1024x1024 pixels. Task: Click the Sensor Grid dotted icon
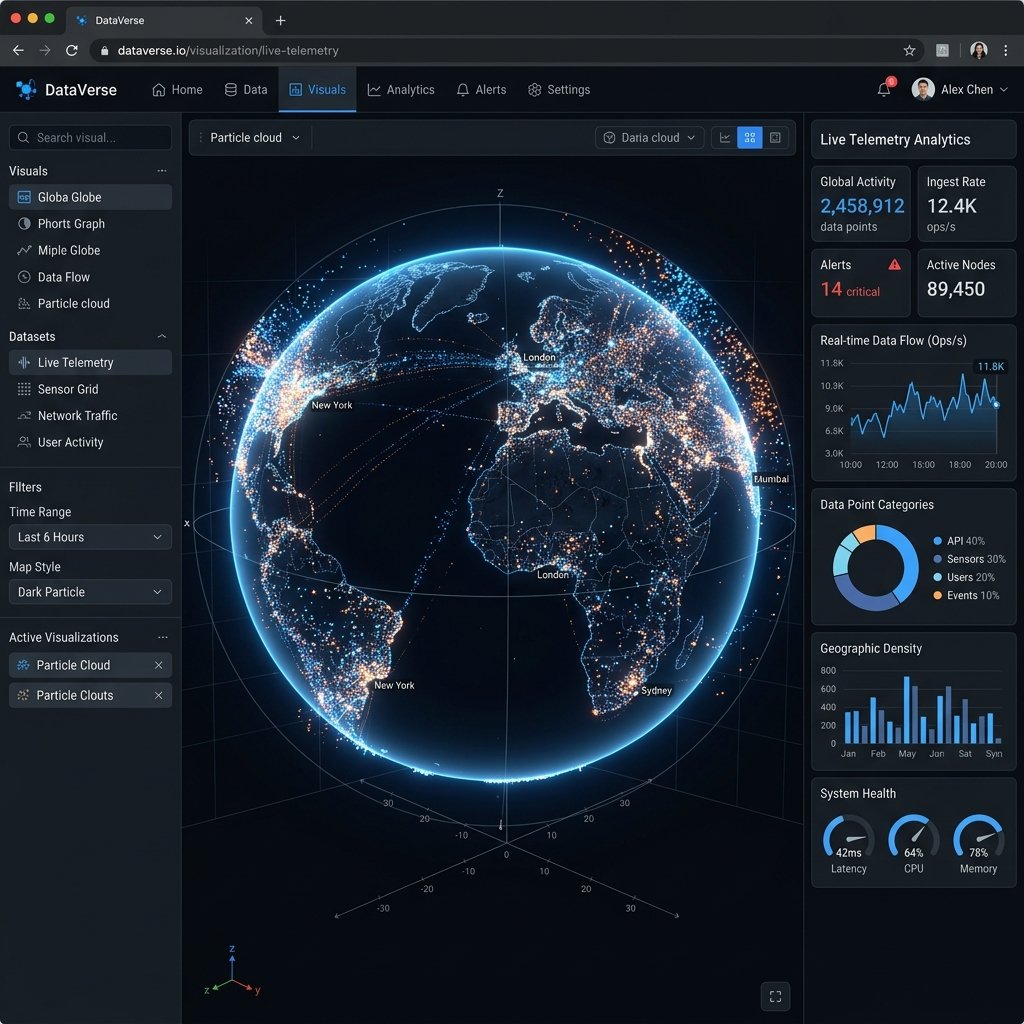click(x=24, y=389)
